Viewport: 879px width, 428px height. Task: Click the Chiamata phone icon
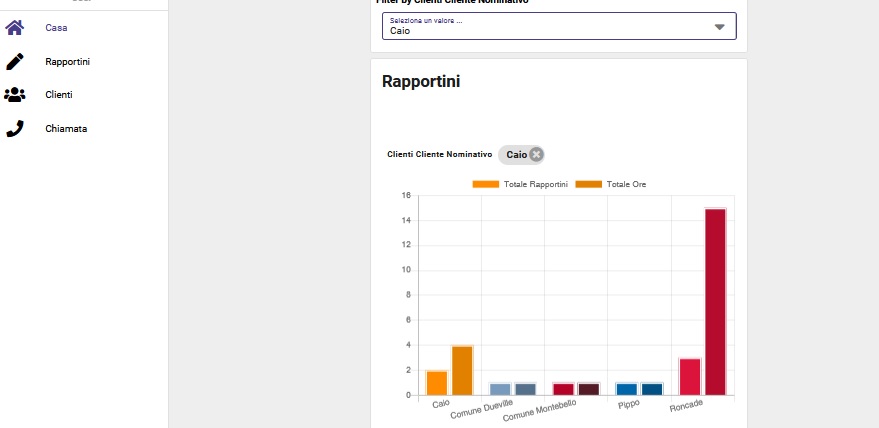pos(15,128)
